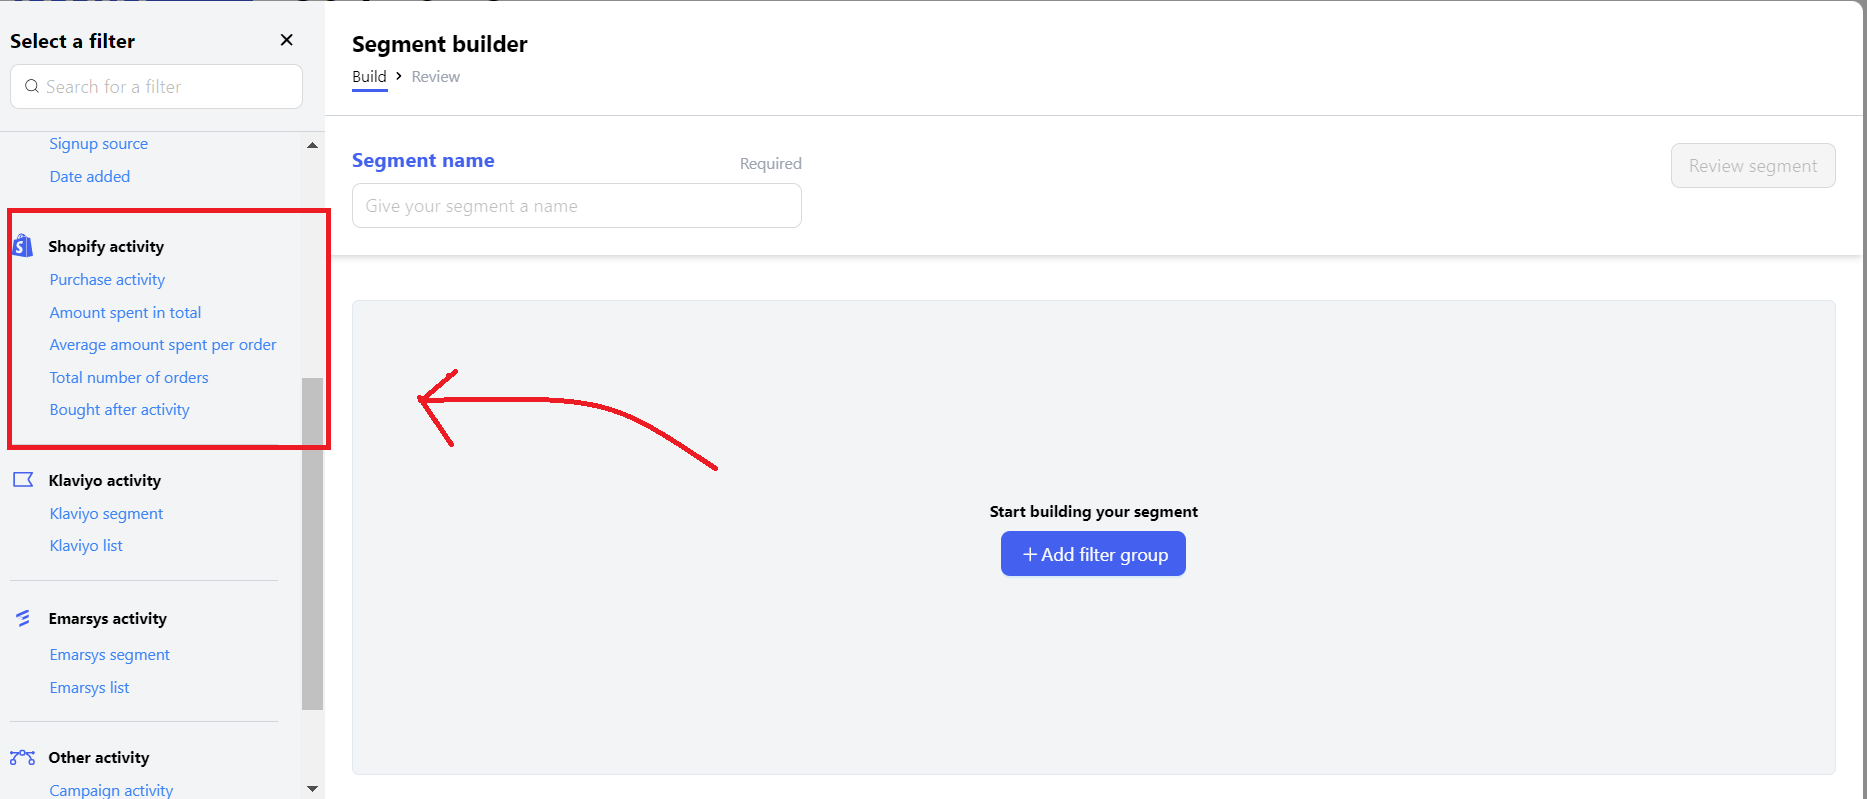Click the search magnifier icon

pos(32,87)
